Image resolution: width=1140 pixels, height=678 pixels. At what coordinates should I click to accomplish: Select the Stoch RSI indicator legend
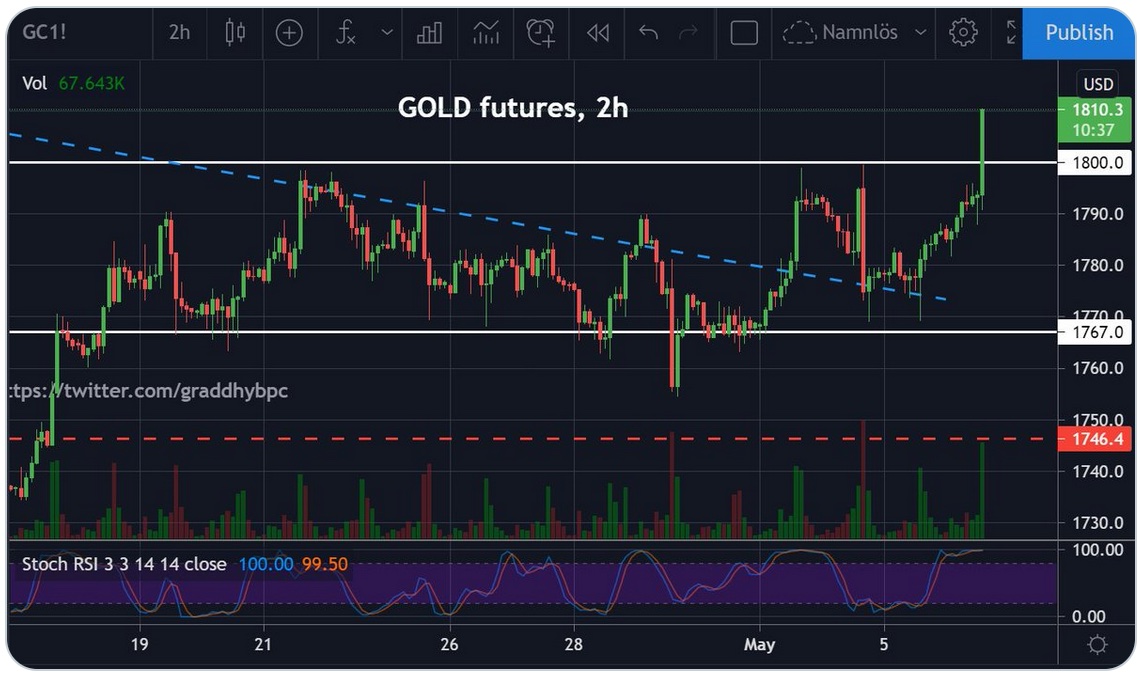(124, 565)
